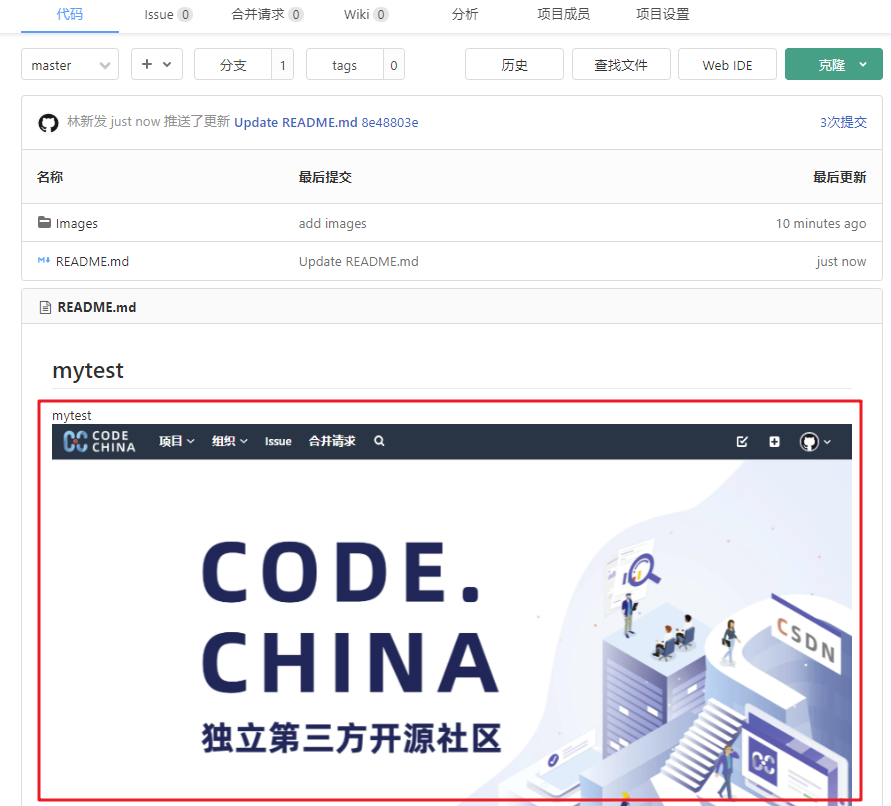The width and height of the screenshot is (891, 806).
Task: Open the 项目设置 tab
Action: tap(661, 15)
